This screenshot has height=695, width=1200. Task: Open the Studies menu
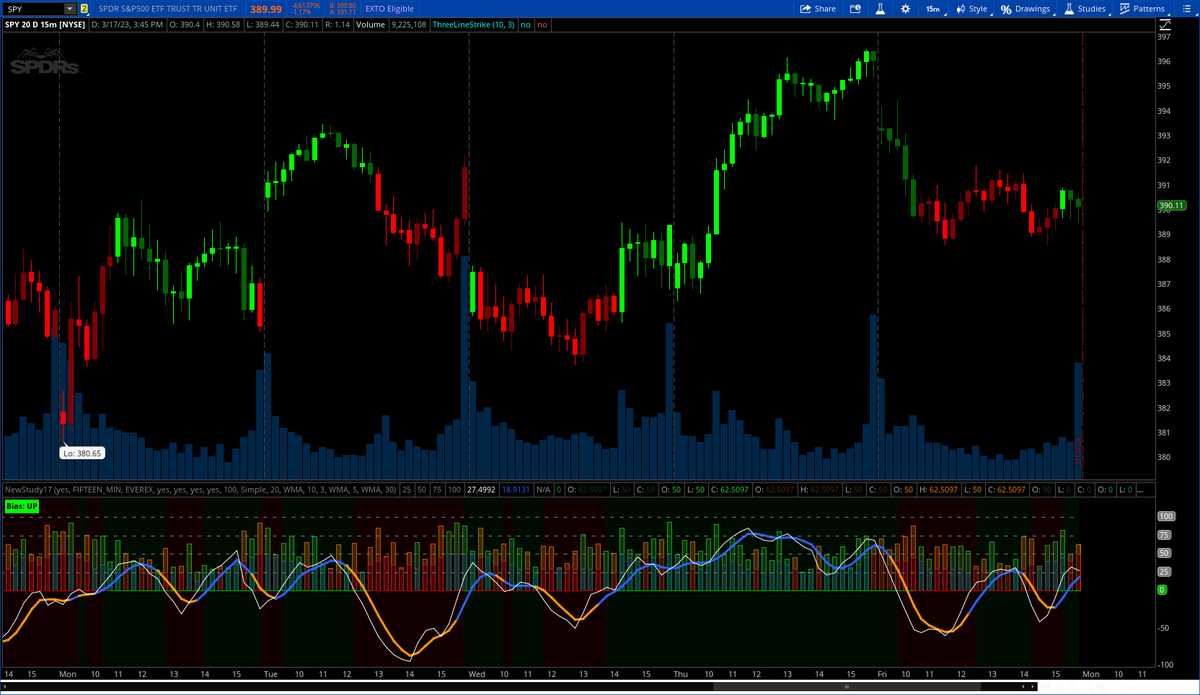click(x=1086, y=9)
